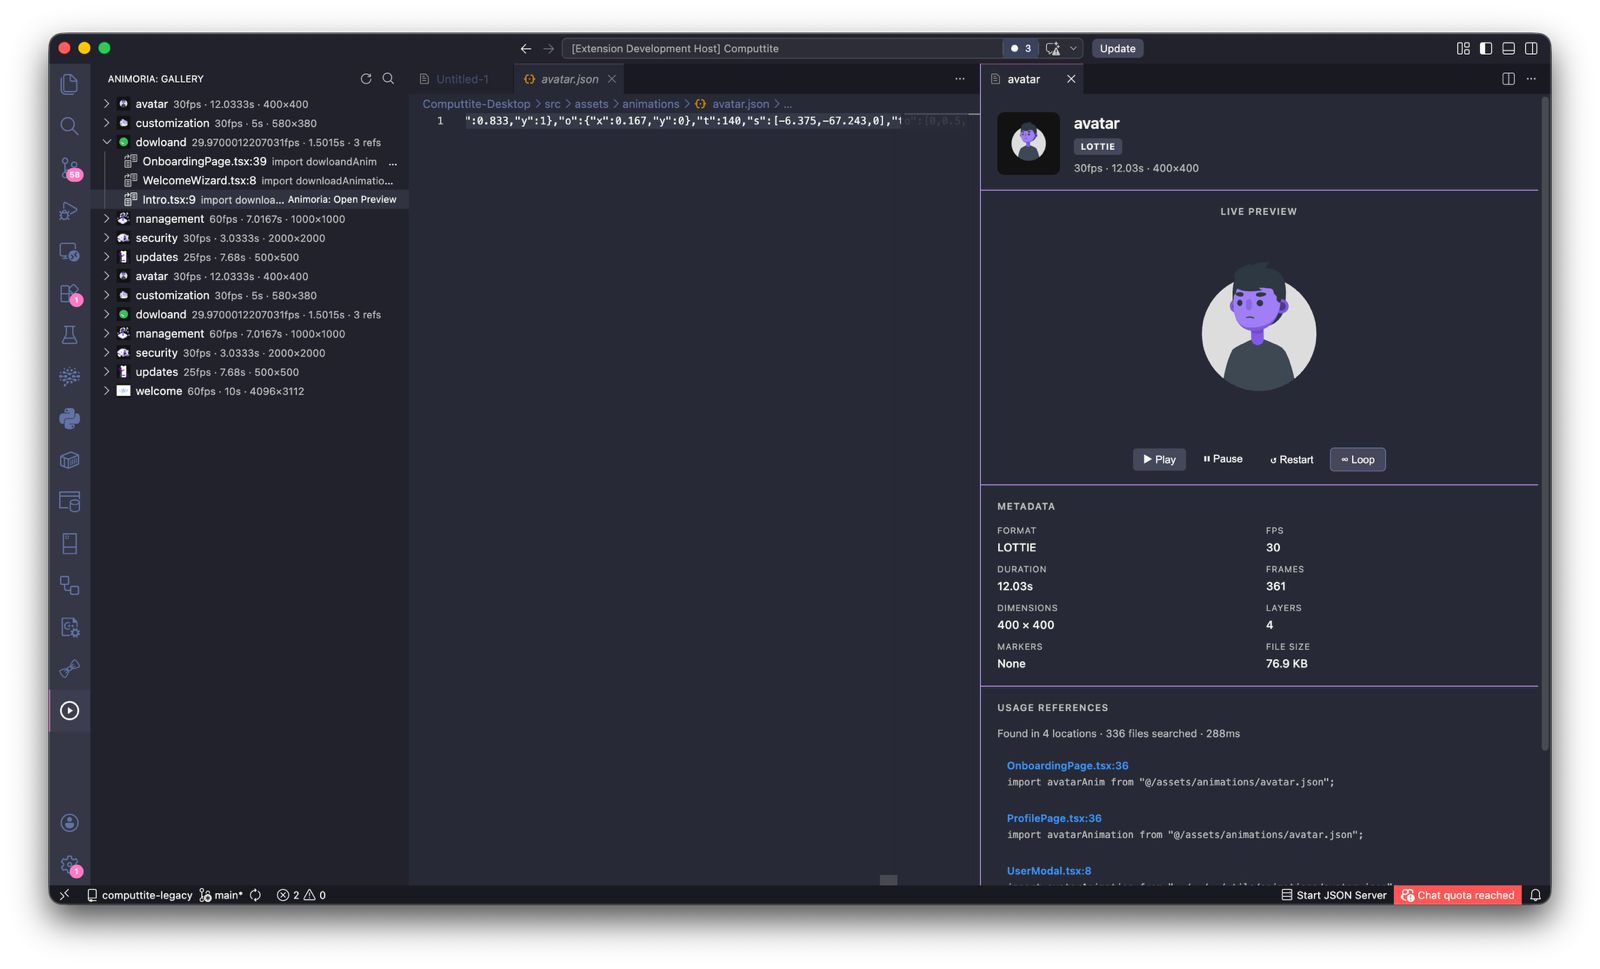1600x969 pixels.
Task: Click the main* branch in status bar
Action: pos(221,895)
